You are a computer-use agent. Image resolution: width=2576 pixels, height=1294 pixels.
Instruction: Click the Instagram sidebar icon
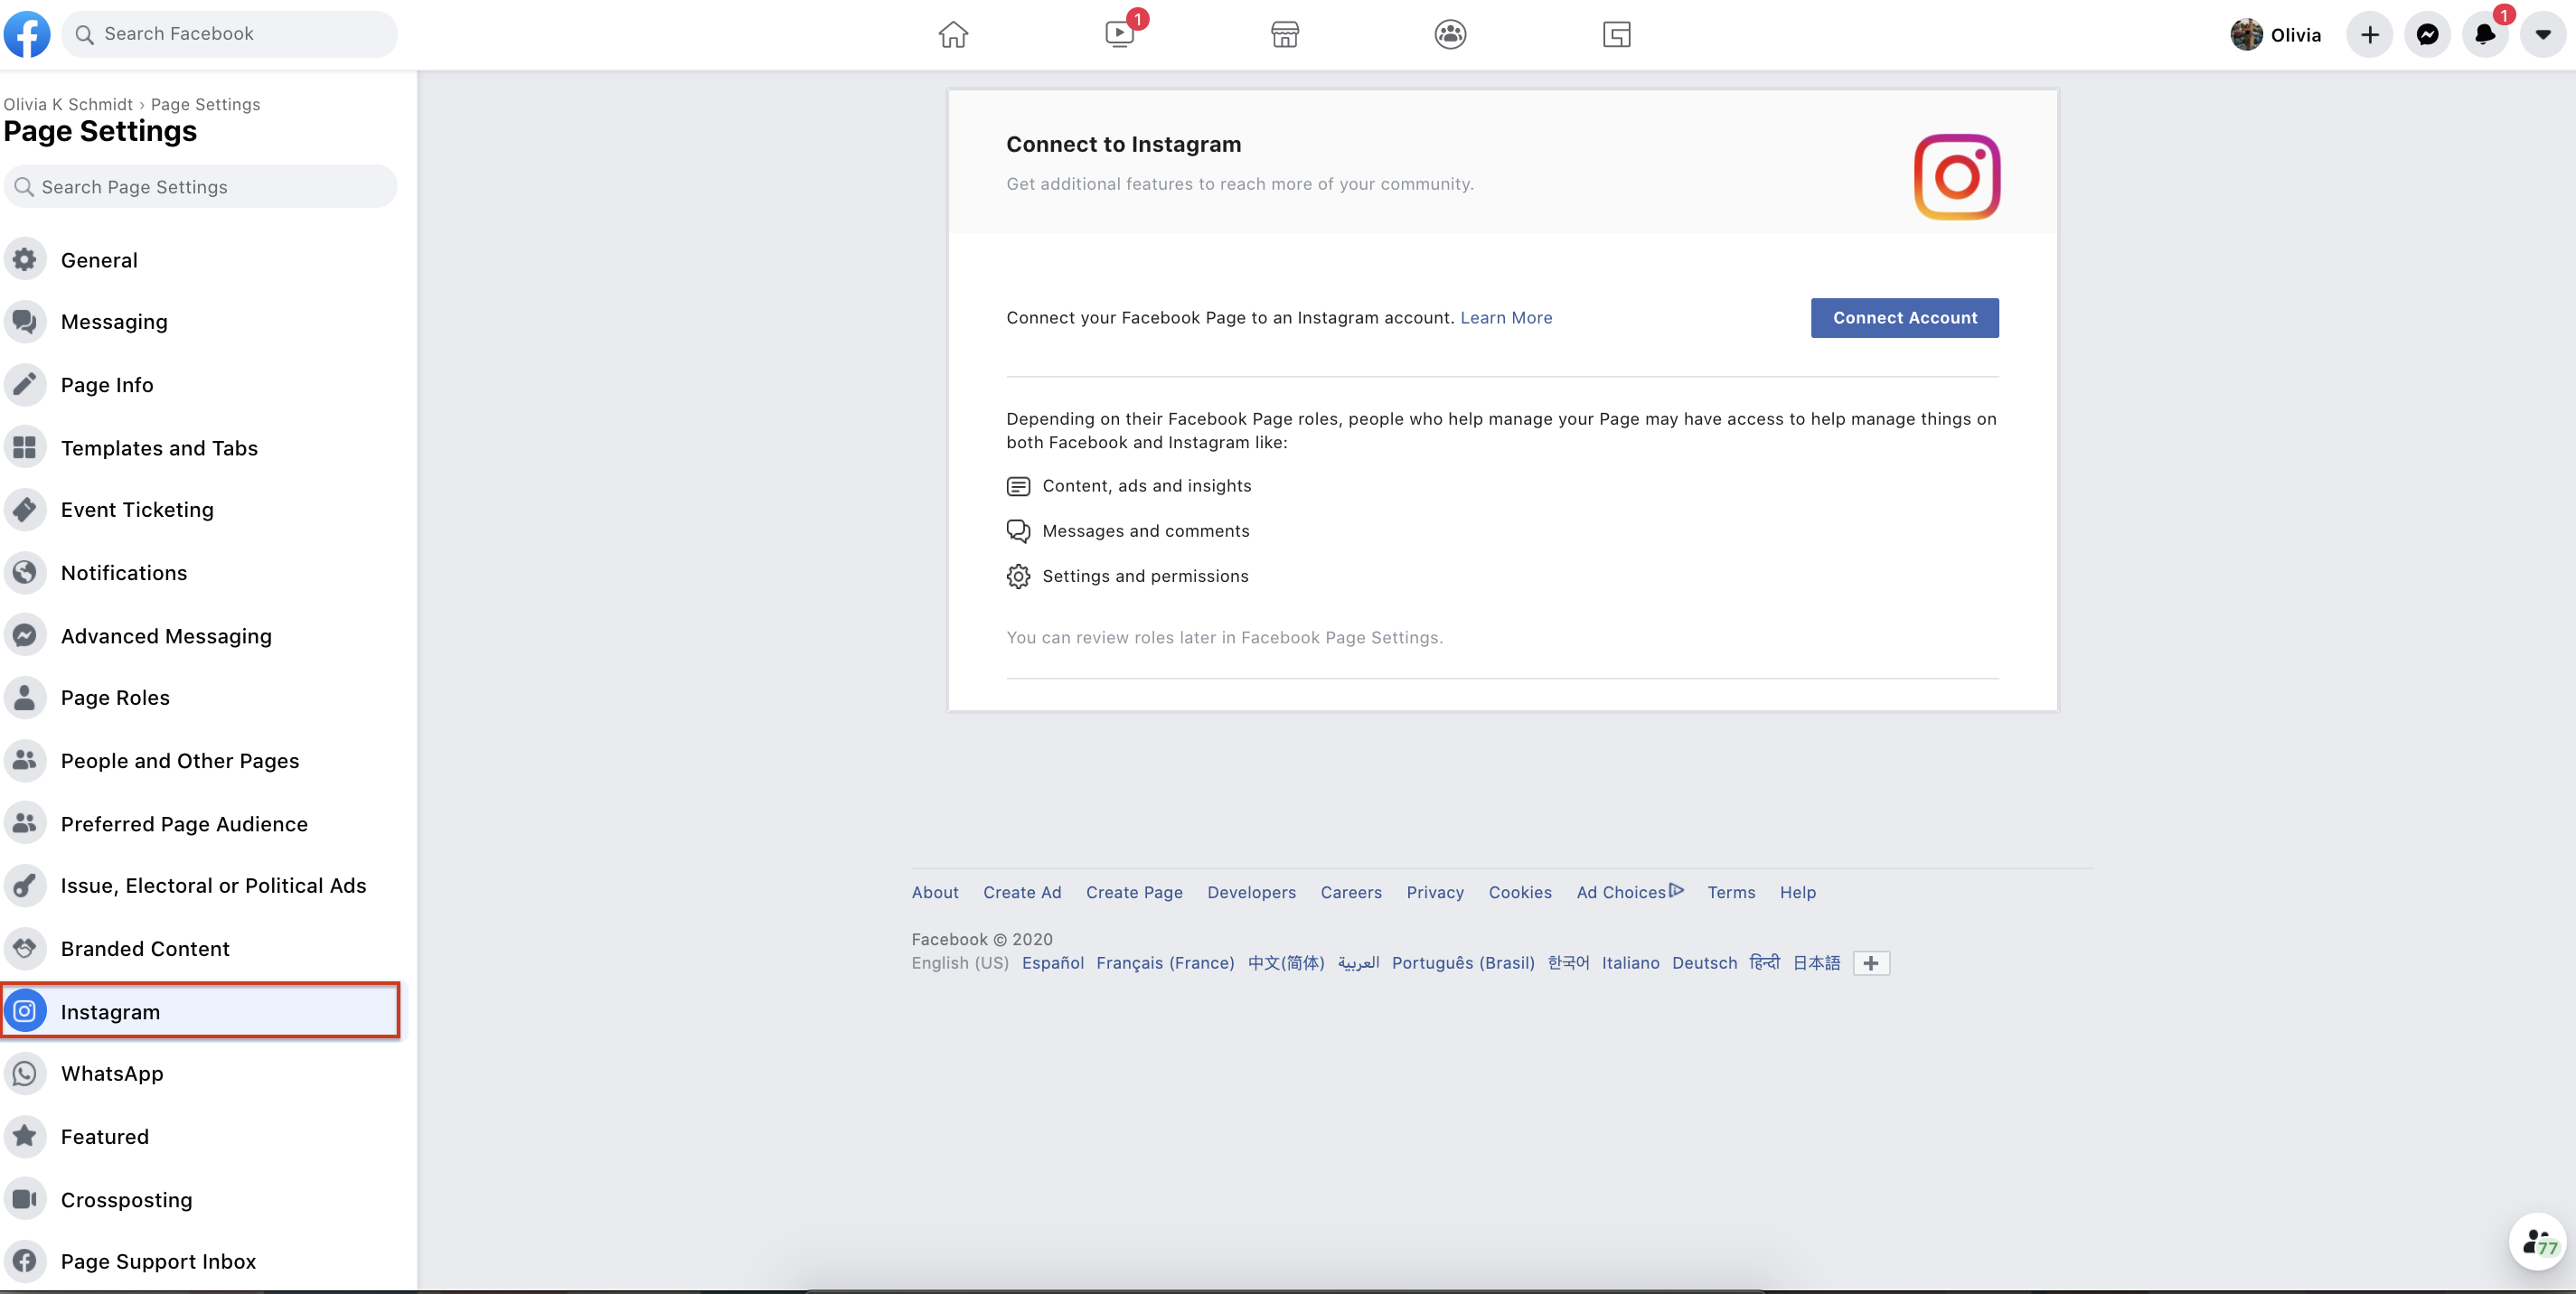click(x=25, y=1012)
